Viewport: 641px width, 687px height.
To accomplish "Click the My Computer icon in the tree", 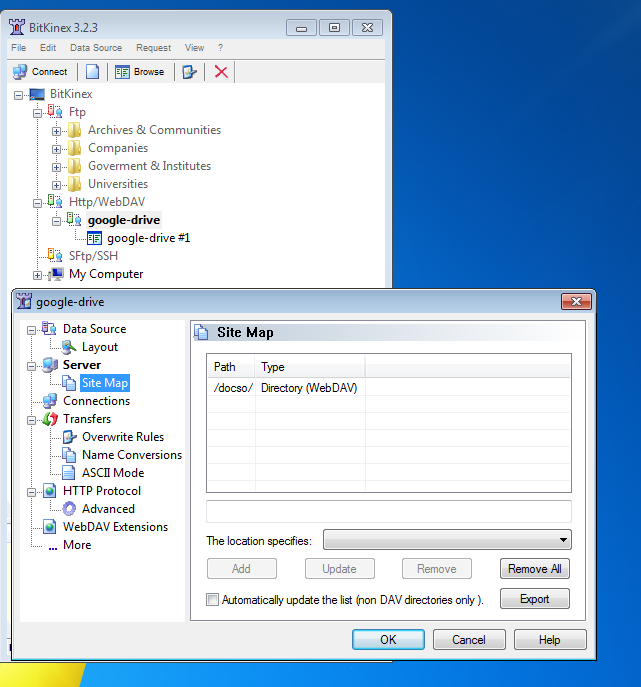I will (x=56, y=274).
